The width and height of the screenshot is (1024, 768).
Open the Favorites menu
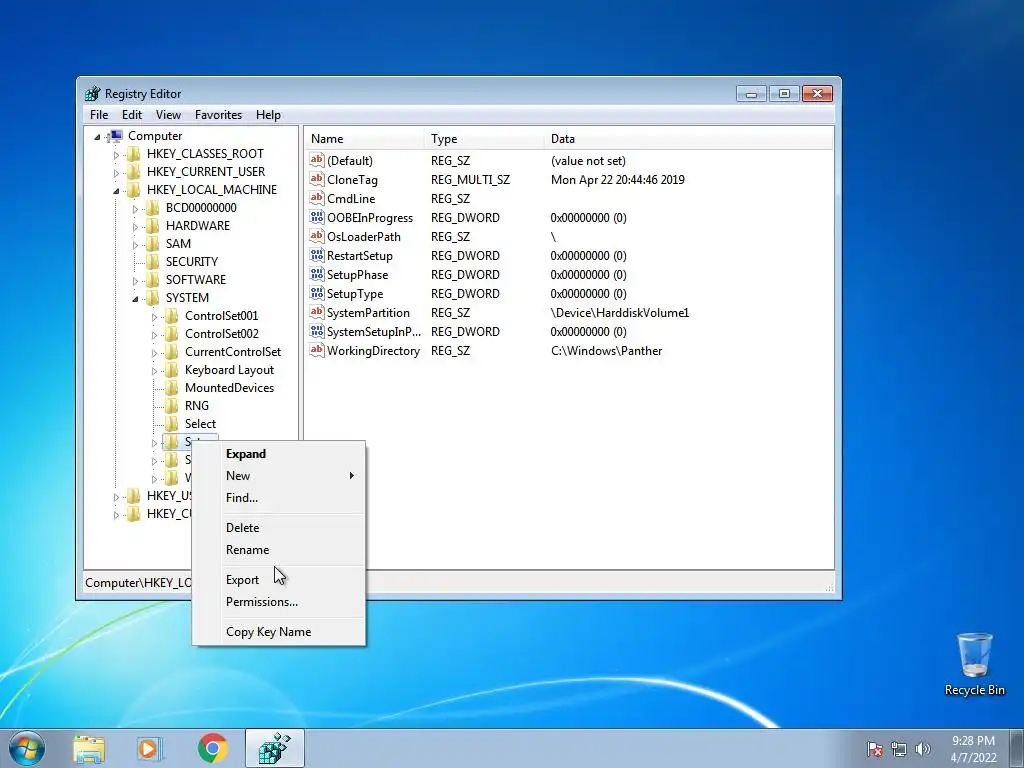[x=218, y=115]
